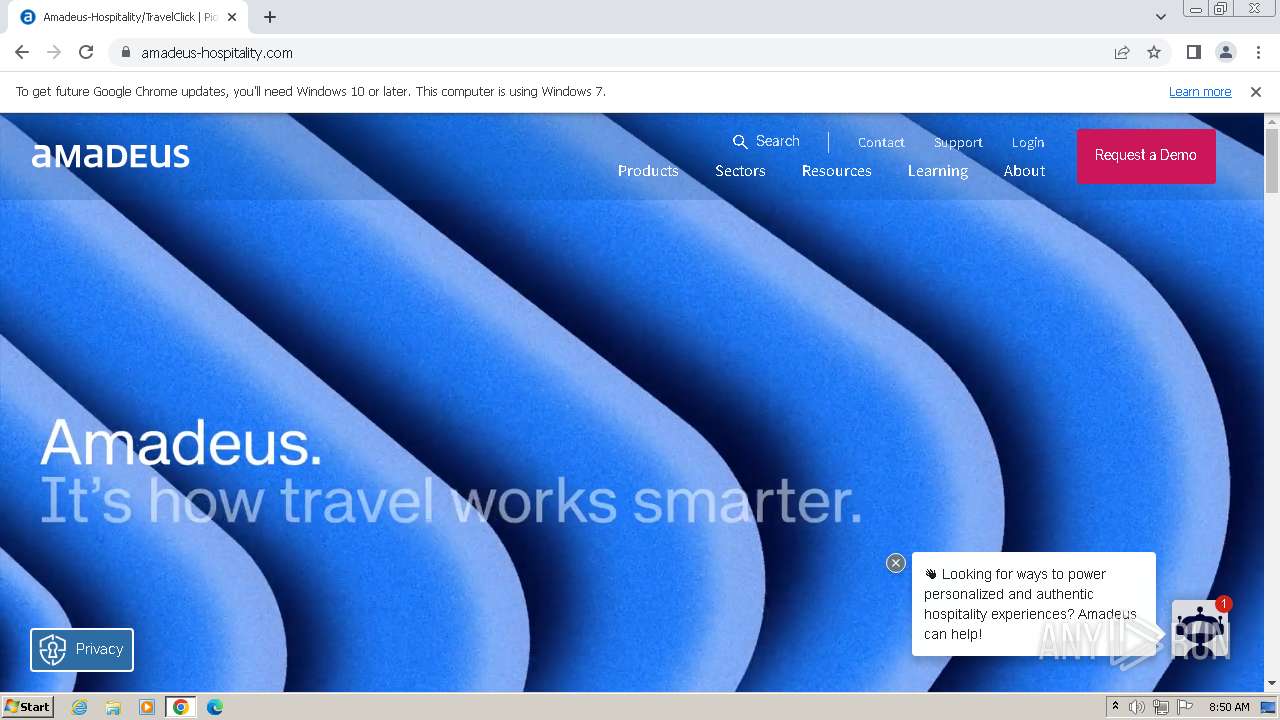Dismiss the Chrome update notification bar
This screenshot has height=720, width=1280.
[1256, 91]
